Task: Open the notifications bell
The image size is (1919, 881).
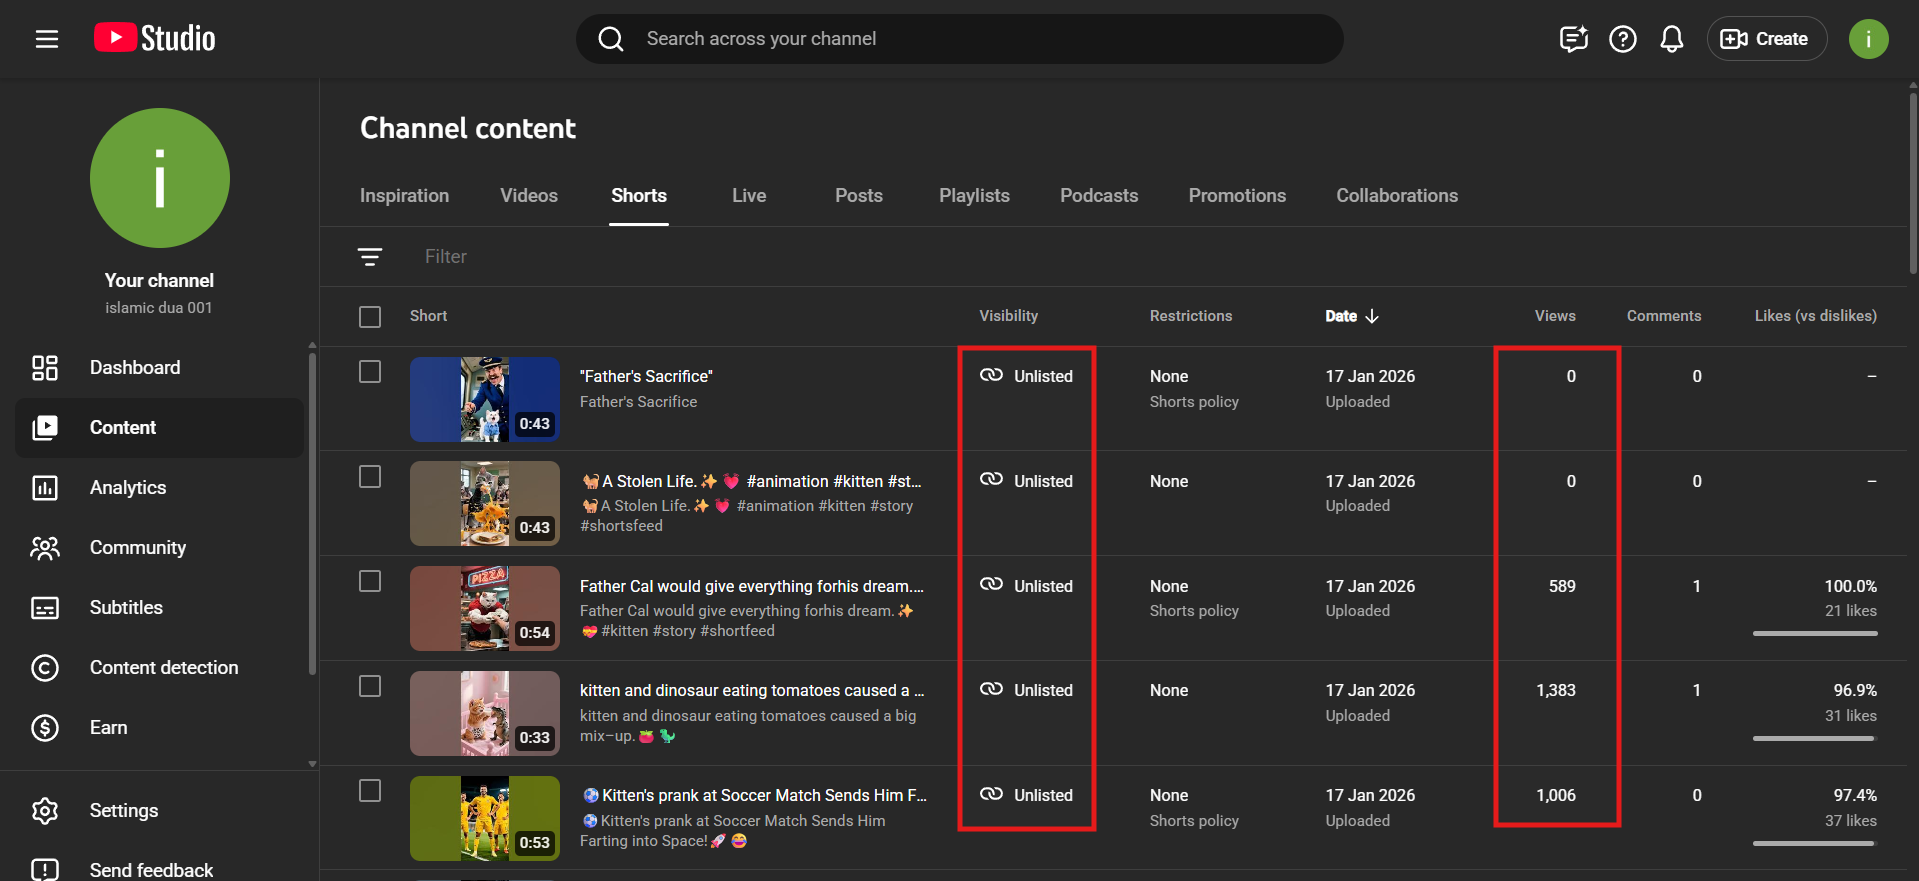Action: tap(1671, 39)
